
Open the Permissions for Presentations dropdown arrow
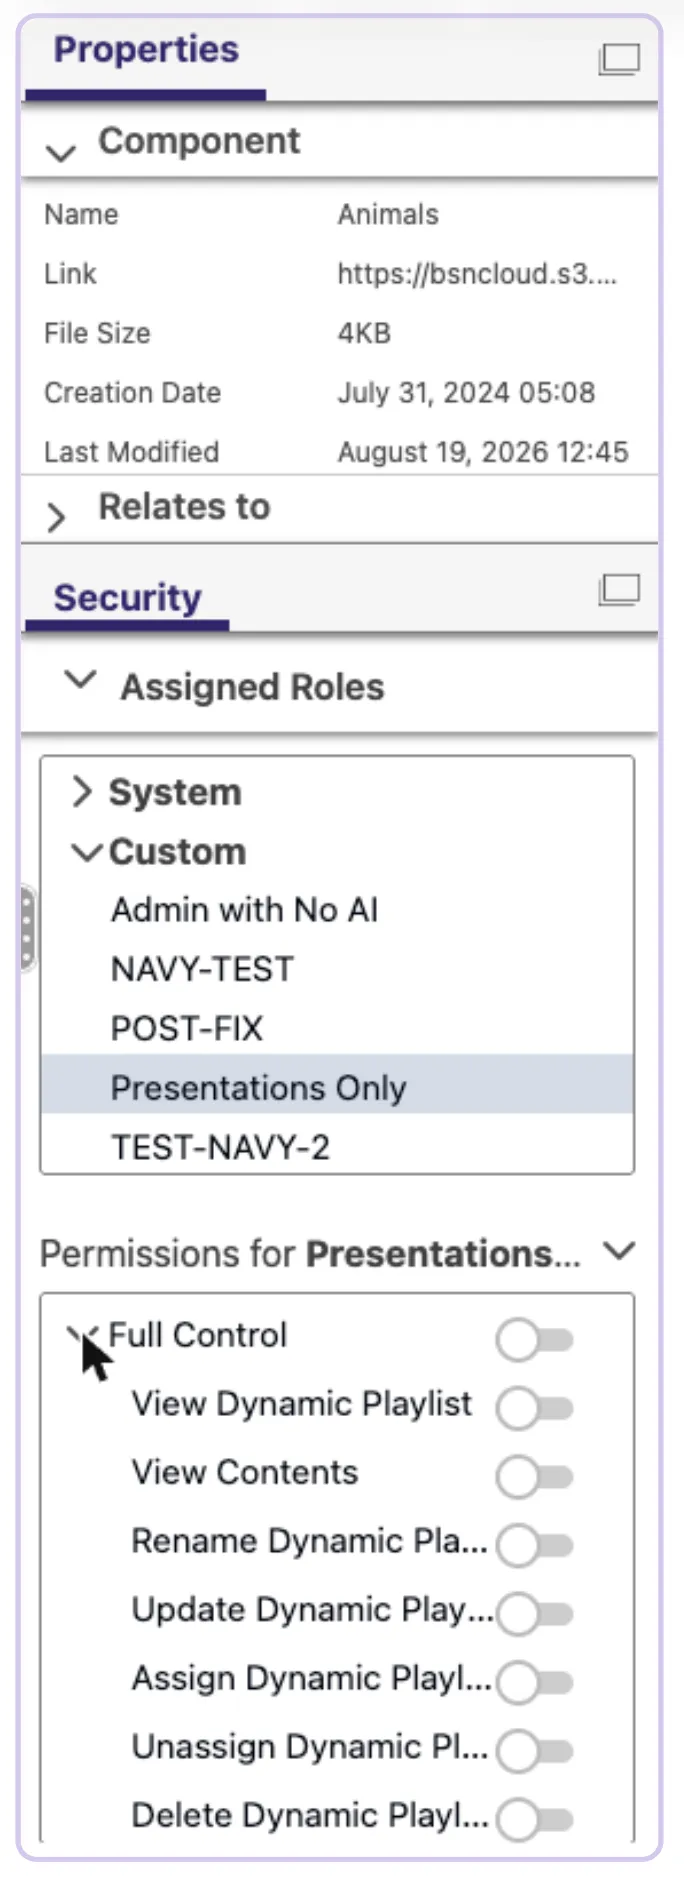click(x=620, y=1251)
